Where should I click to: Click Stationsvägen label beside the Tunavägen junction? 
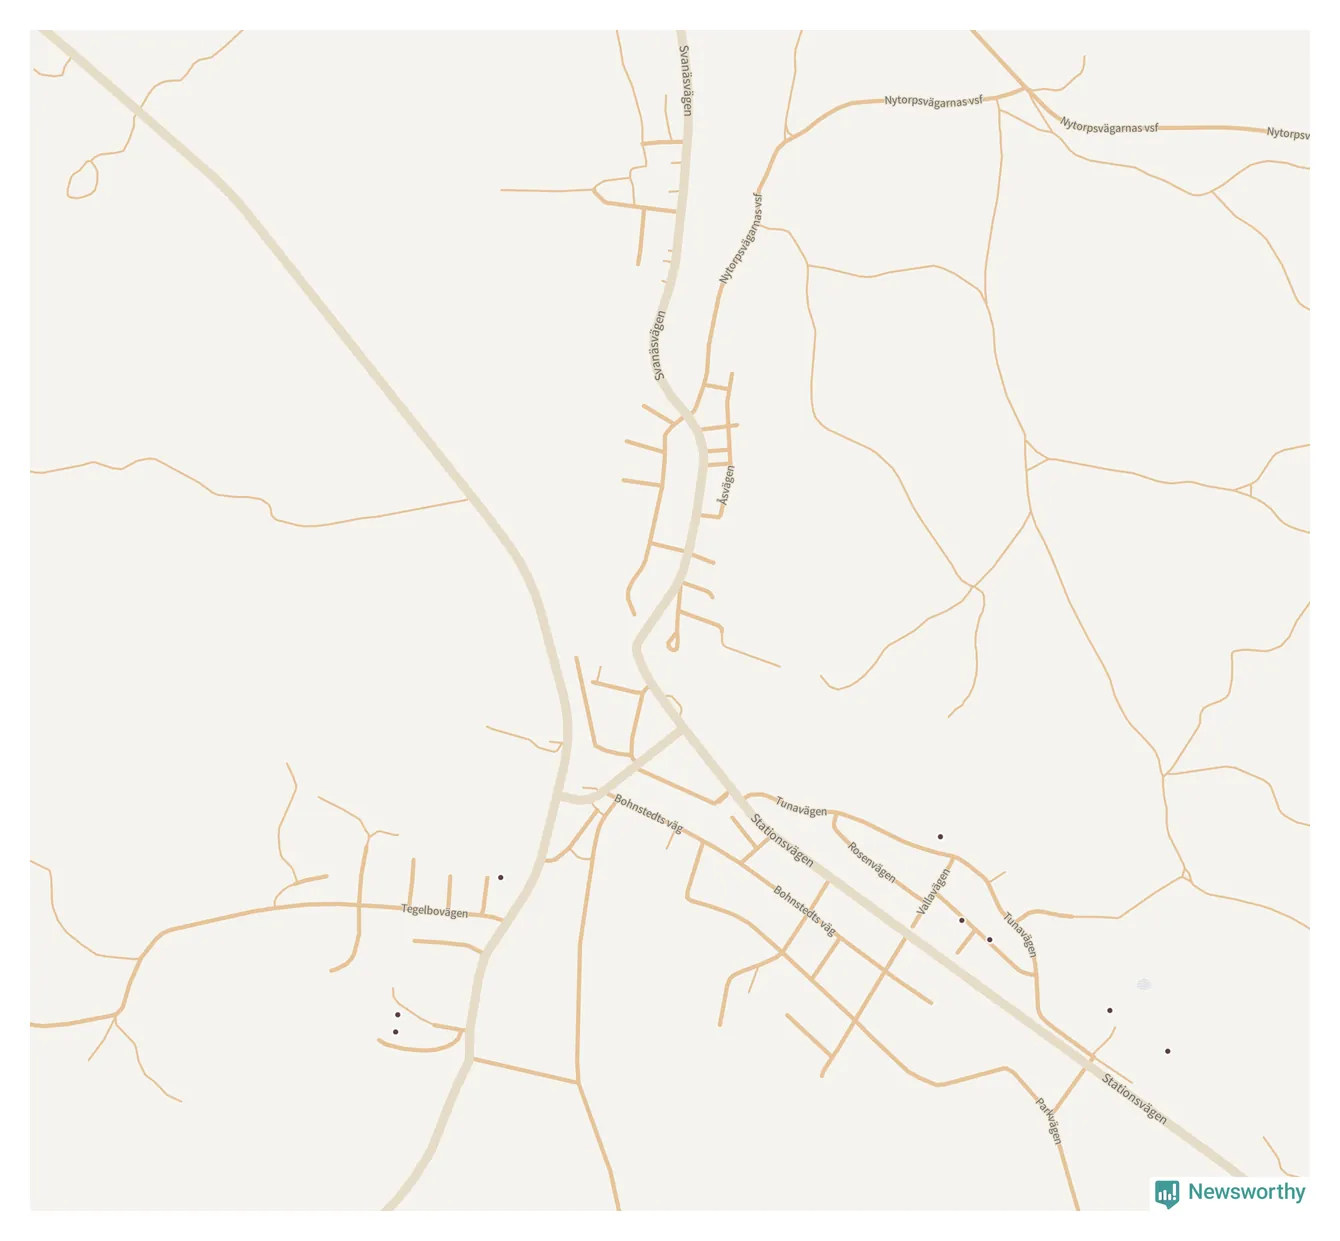[x=782, y=840]
